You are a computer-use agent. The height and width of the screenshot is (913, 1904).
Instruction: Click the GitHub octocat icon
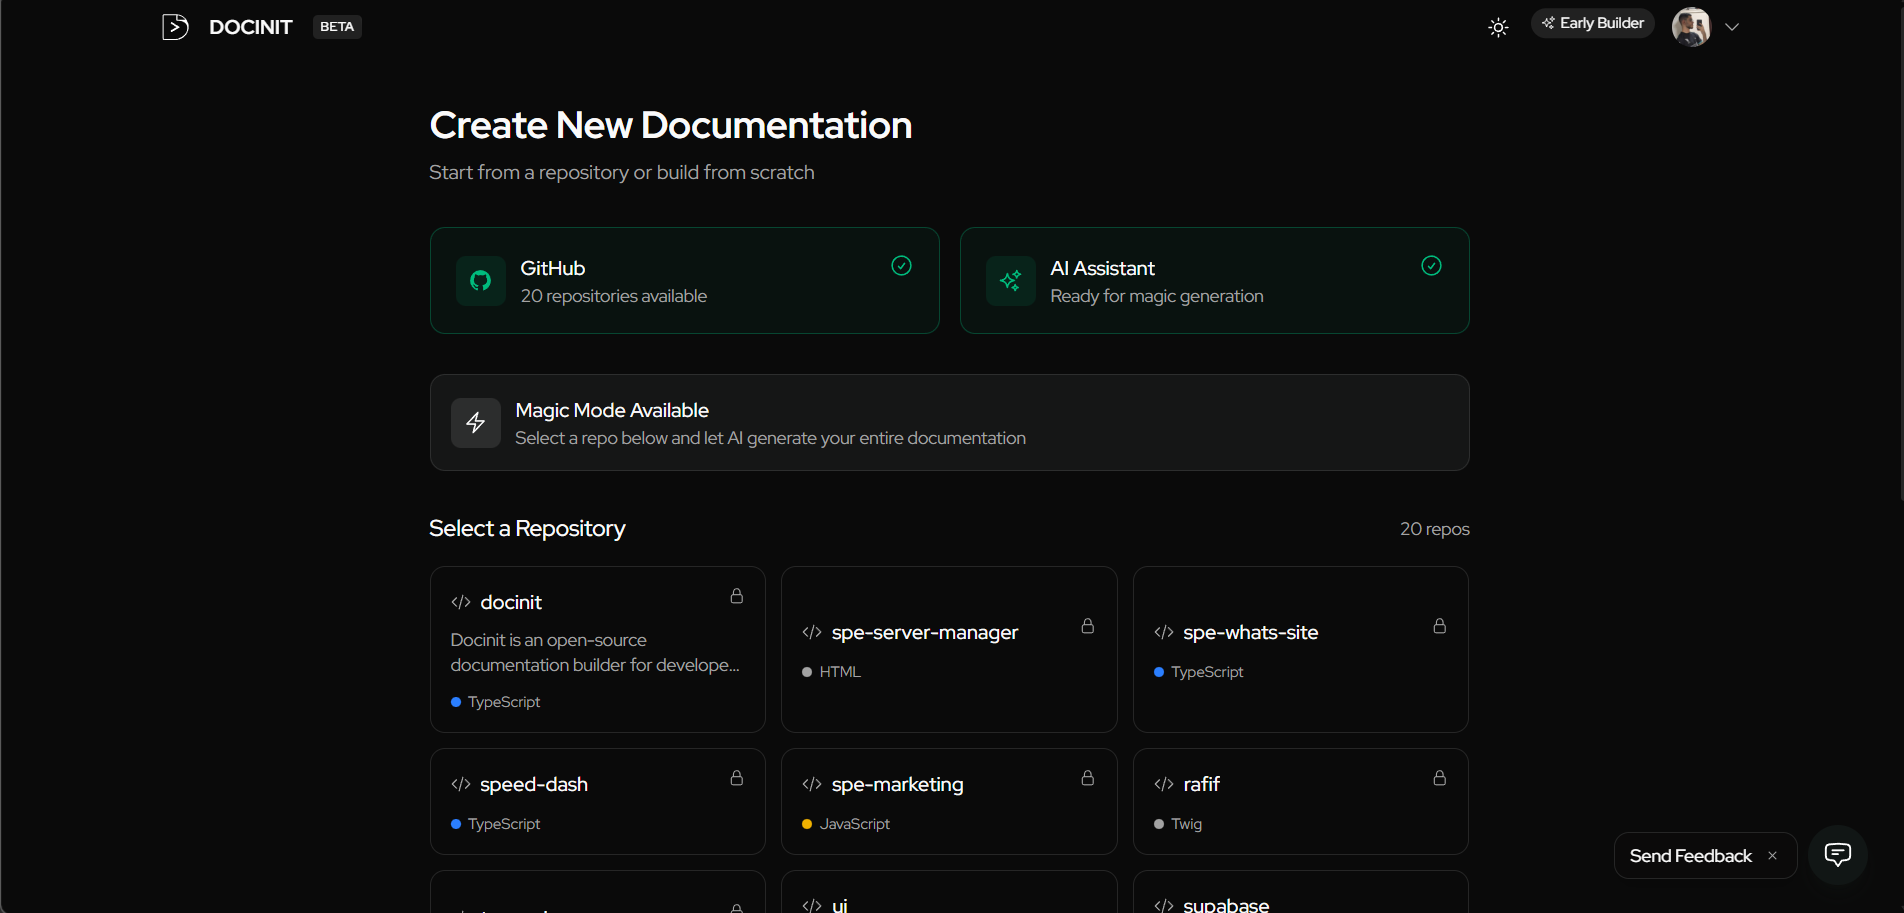[x=480, y=281]
